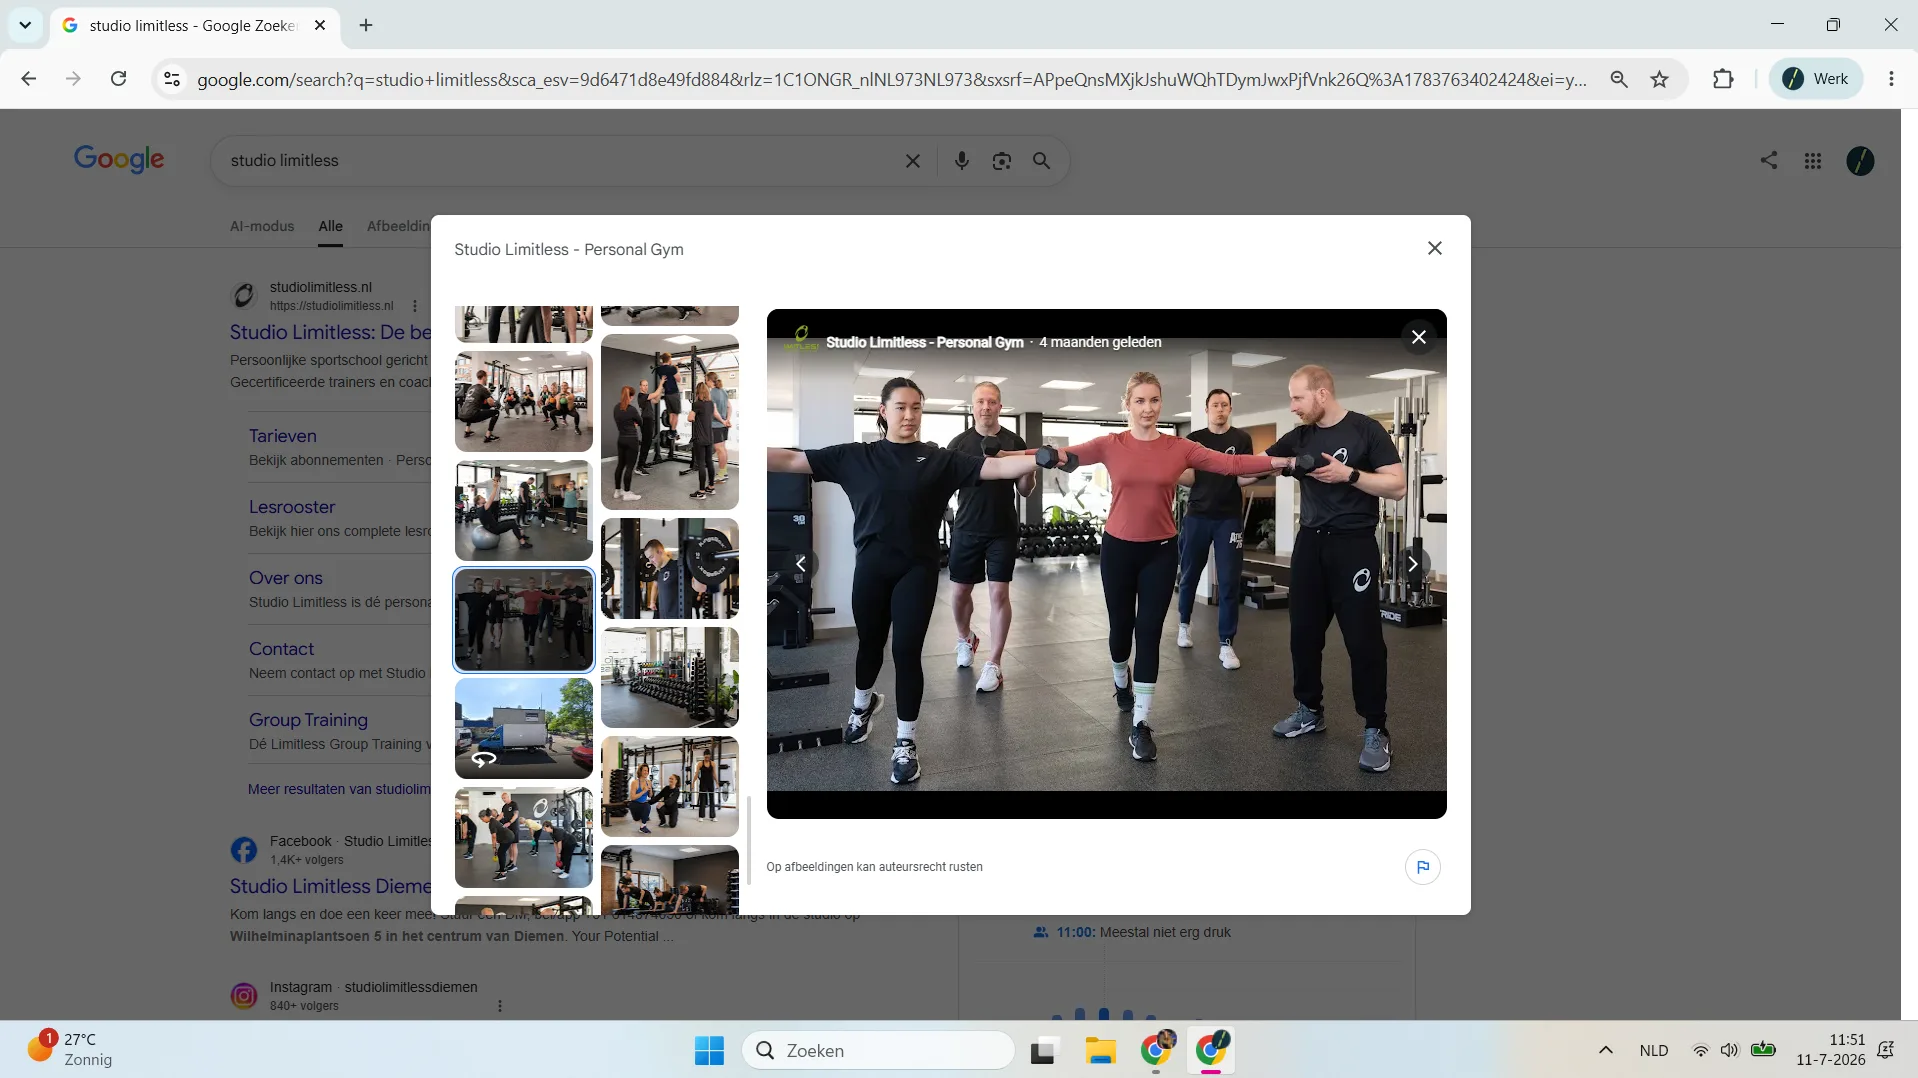Open Meer resultaten van studiolimitless link
Image resolution: width=1918 pixels, height=1078 pixels.
coord(339,789)
